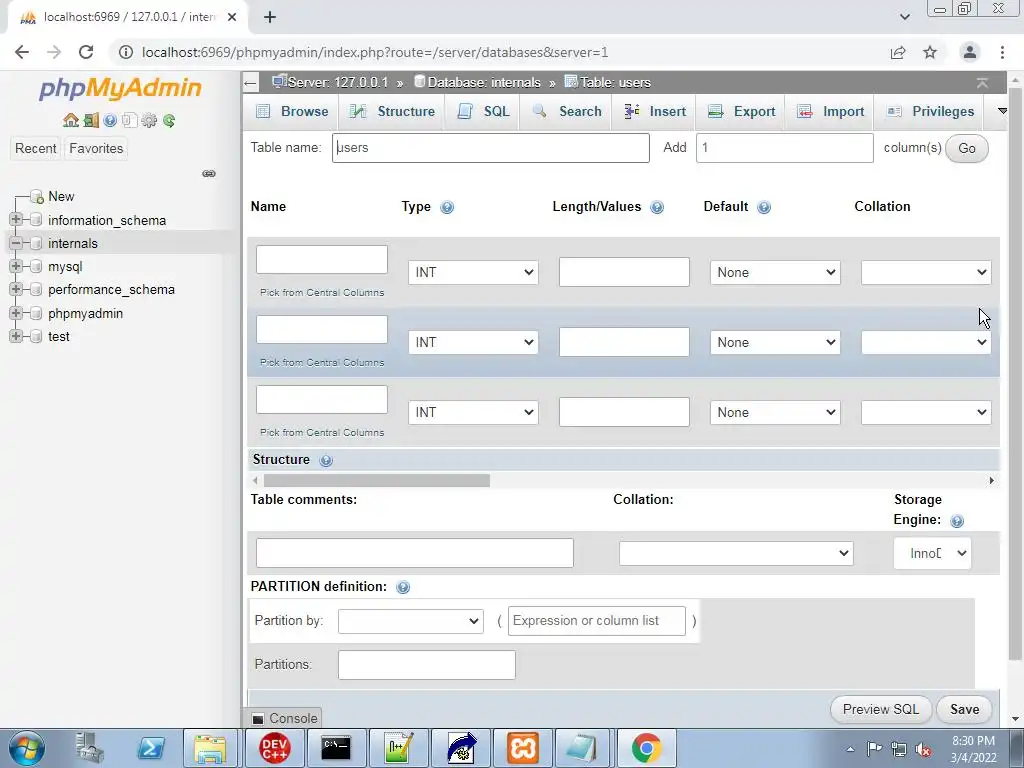Click the Favorites tables button

point(96,149)
